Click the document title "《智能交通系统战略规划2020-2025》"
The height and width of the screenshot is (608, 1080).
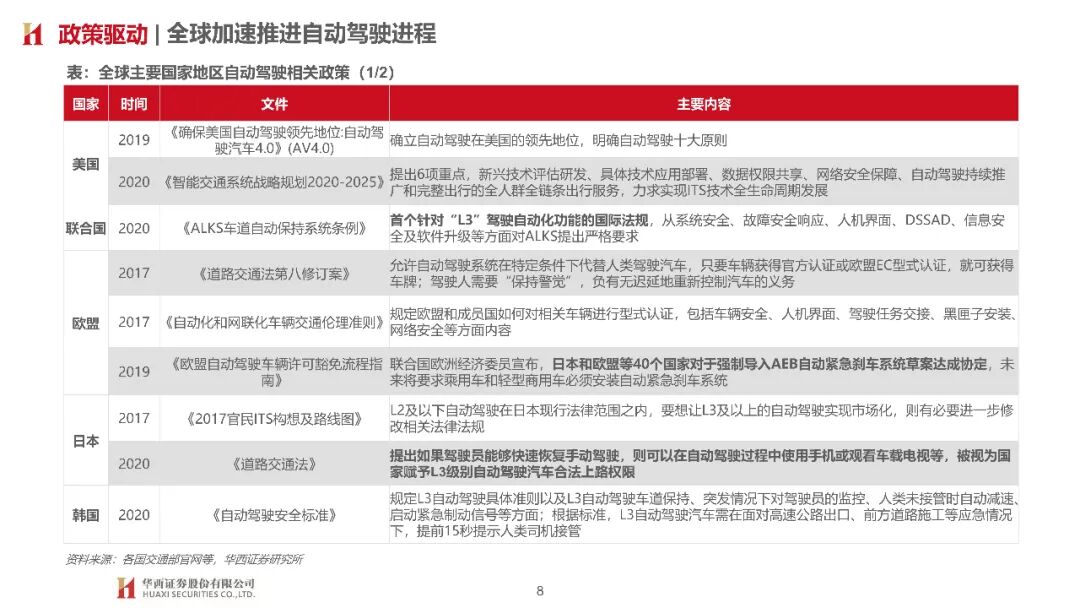pyautogui.click(x=271, y=183)
